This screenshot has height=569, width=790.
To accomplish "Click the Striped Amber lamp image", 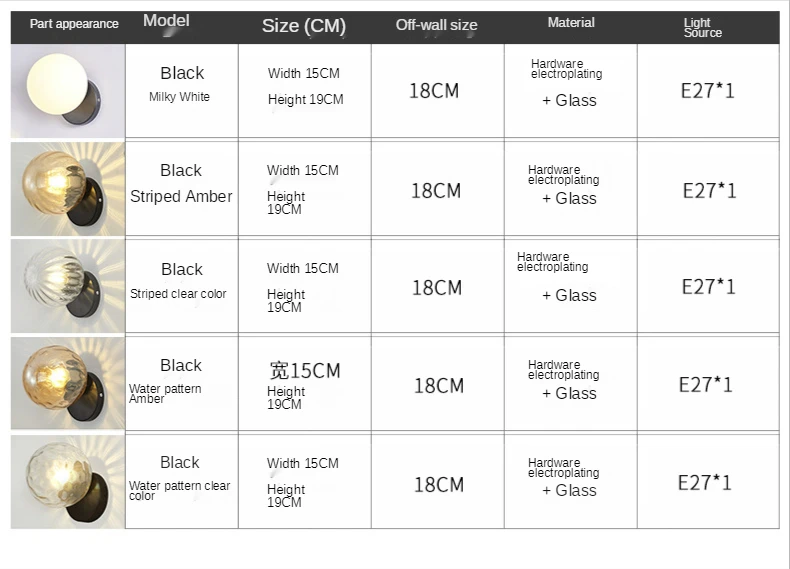I will 67,189.
